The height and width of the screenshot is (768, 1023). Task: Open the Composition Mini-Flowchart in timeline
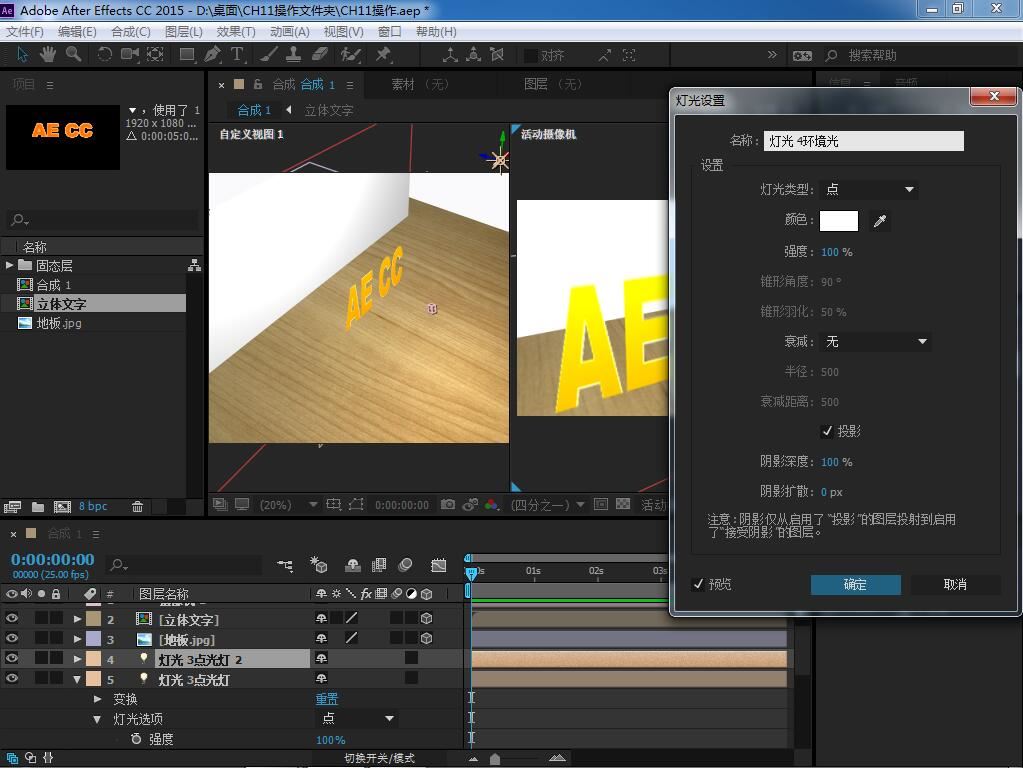(x=285, y=565)
